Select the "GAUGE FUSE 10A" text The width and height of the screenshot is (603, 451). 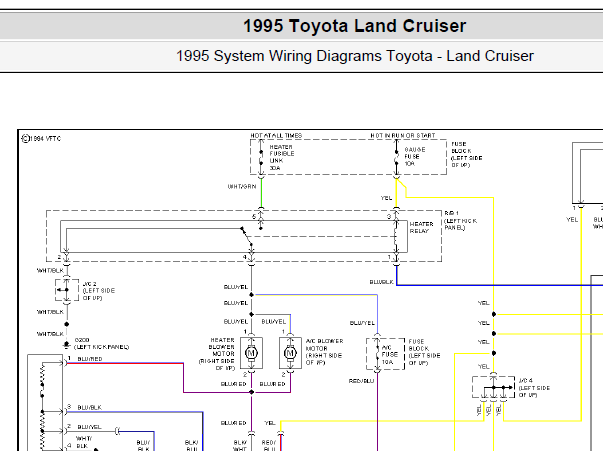pyautogui.click(x=415, y=156)
